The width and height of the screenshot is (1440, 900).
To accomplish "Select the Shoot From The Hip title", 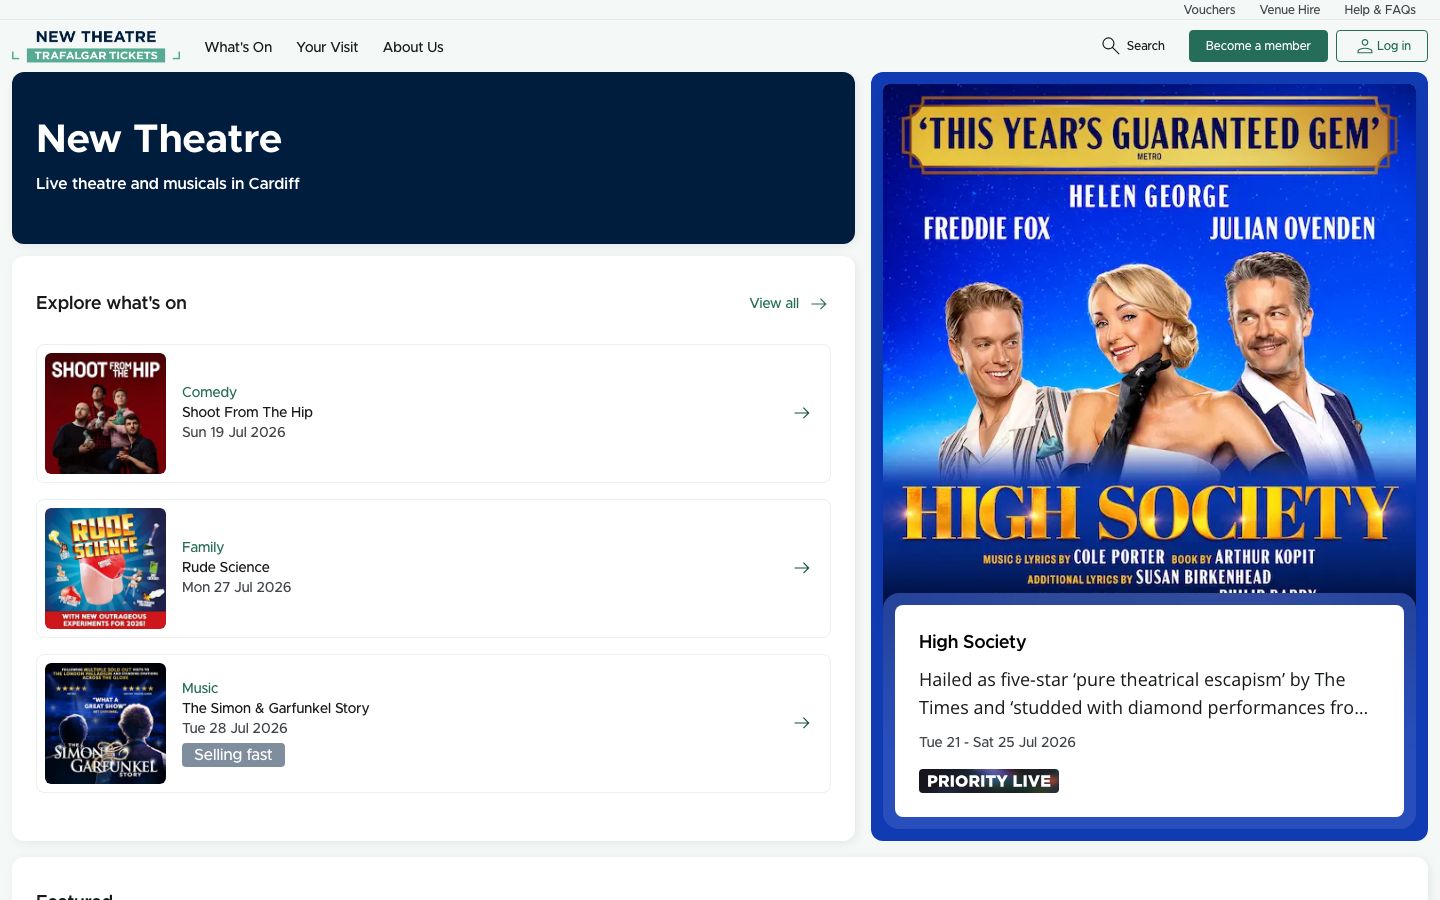I will point(247,412).
